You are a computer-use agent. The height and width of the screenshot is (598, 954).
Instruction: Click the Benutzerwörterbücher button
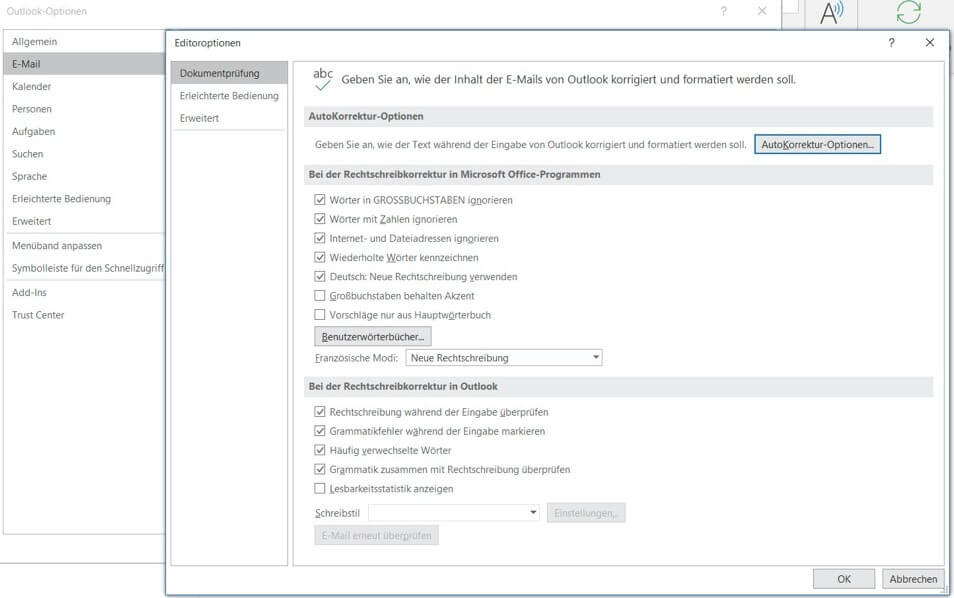373,336
